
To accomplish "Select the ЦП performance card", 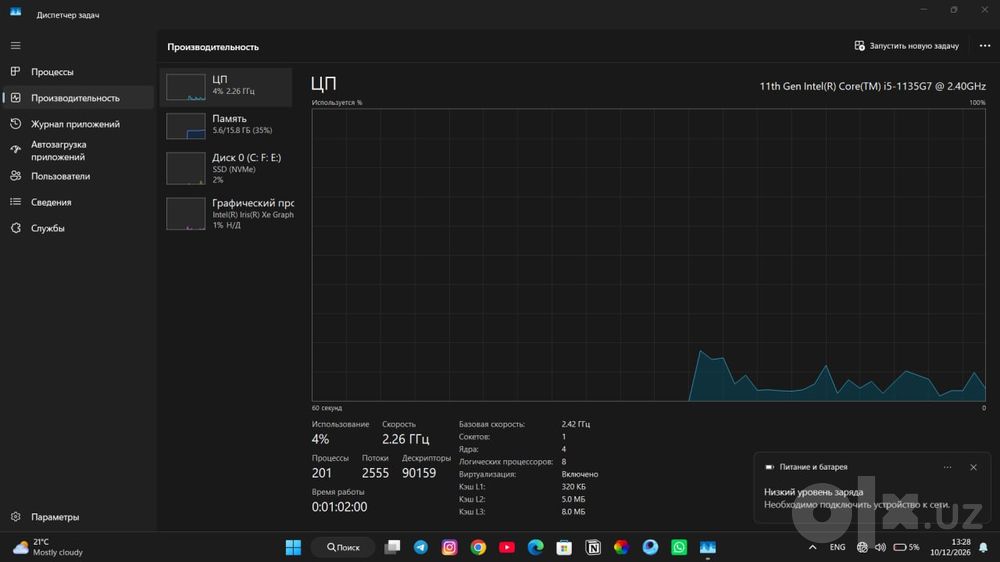I will pyautogui.click(x=226, y=87).
